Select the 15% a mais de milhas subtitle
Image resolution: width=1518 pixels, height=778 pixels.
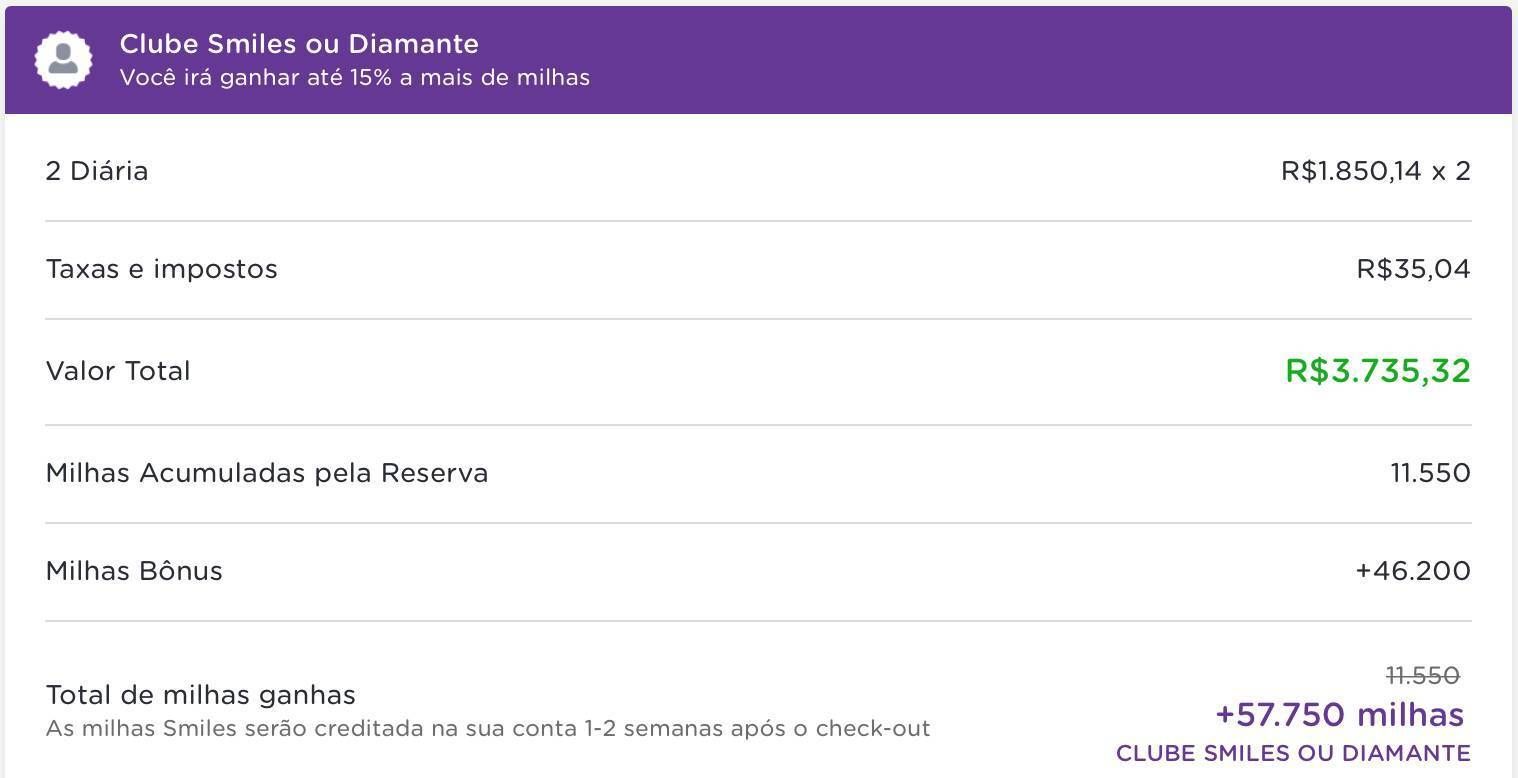(355, 77)
